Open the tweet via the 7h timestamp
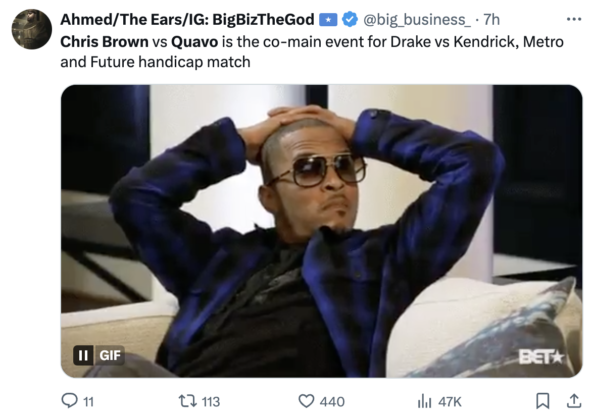The width and height of the screenshot is (595, 415). [x=491, y=19]
